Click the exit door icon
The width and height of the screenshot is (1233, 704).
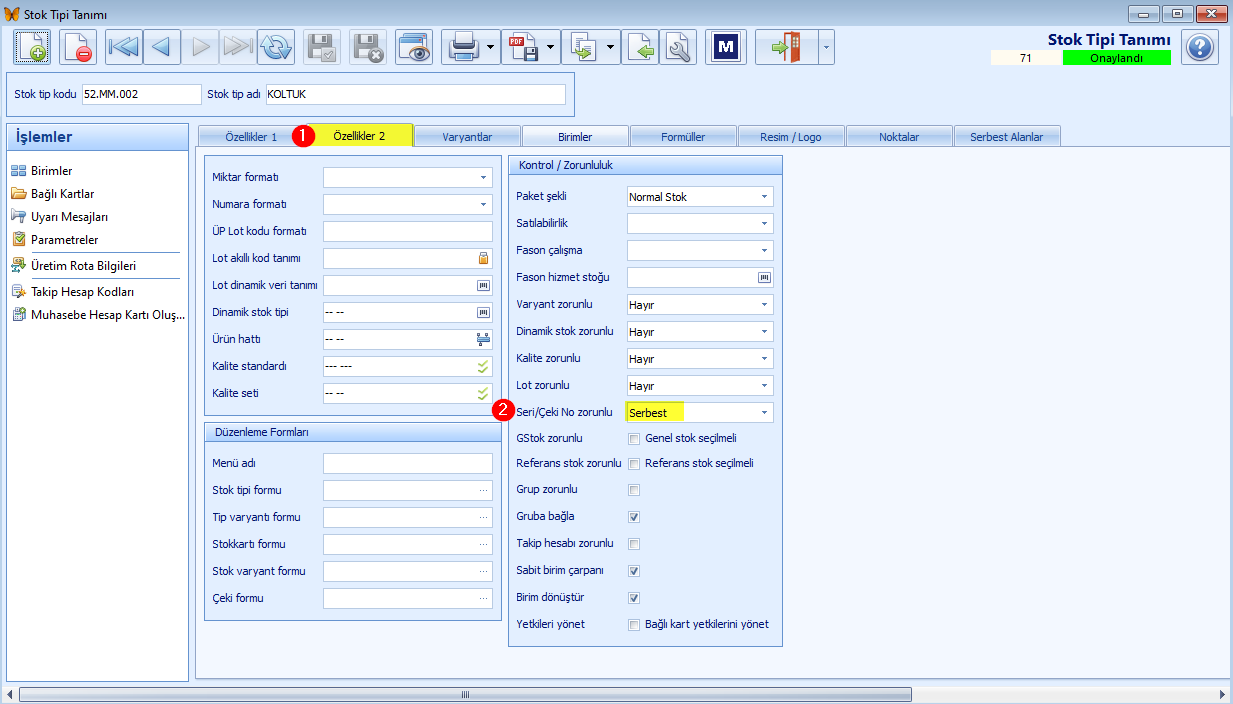(787, 47)
